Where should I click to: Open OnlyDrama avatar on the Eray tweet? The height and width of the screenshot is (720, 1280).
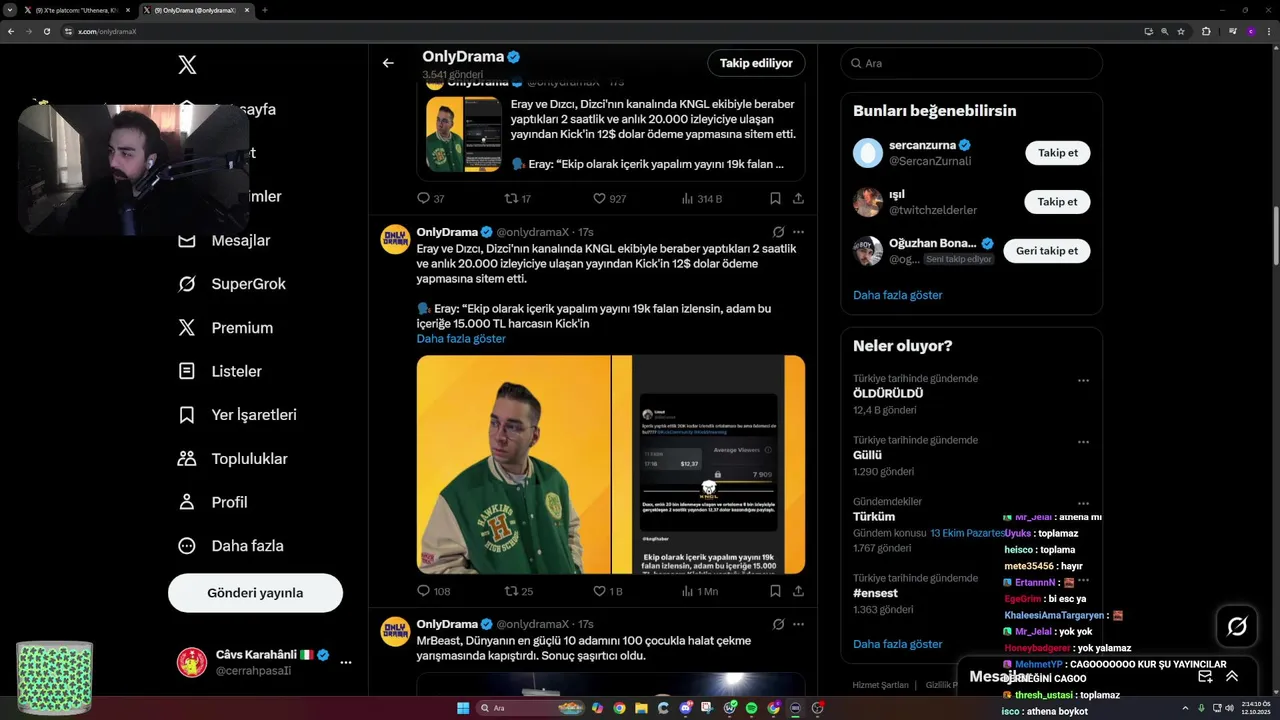pos(395,240)
